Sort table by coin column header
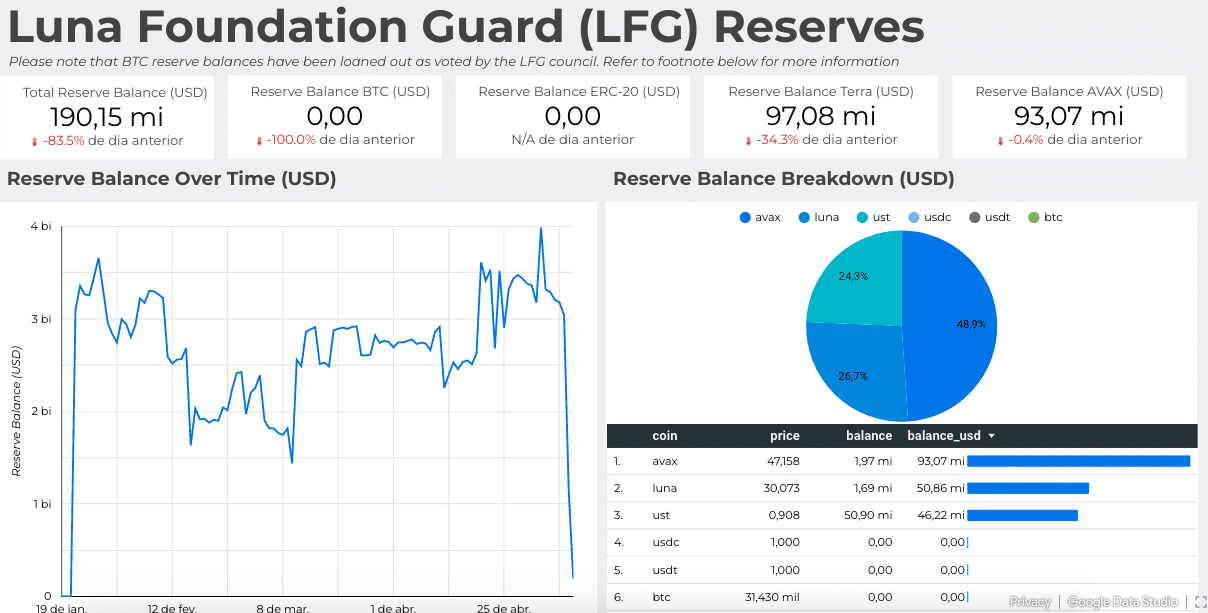Viewport: 1208px width, 613px height. click(665, 436)
